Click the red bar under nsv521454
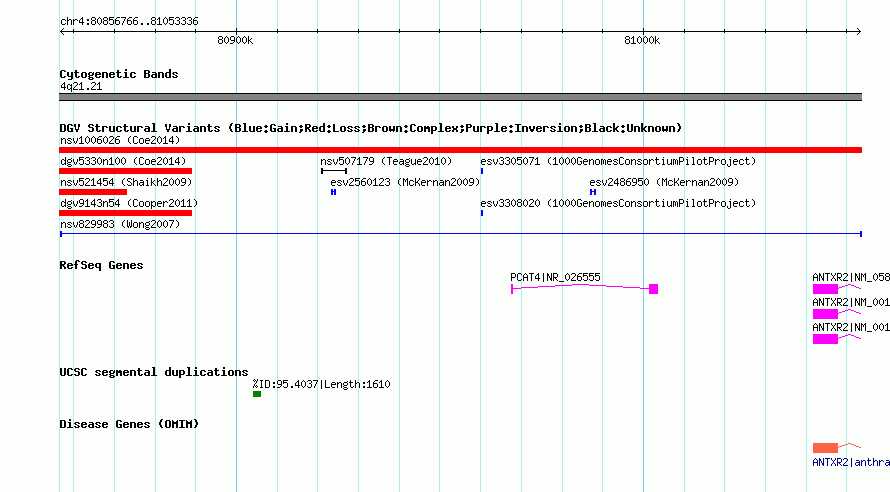The height and width of the screenshot is (492, 890). (x=93, y=192)
